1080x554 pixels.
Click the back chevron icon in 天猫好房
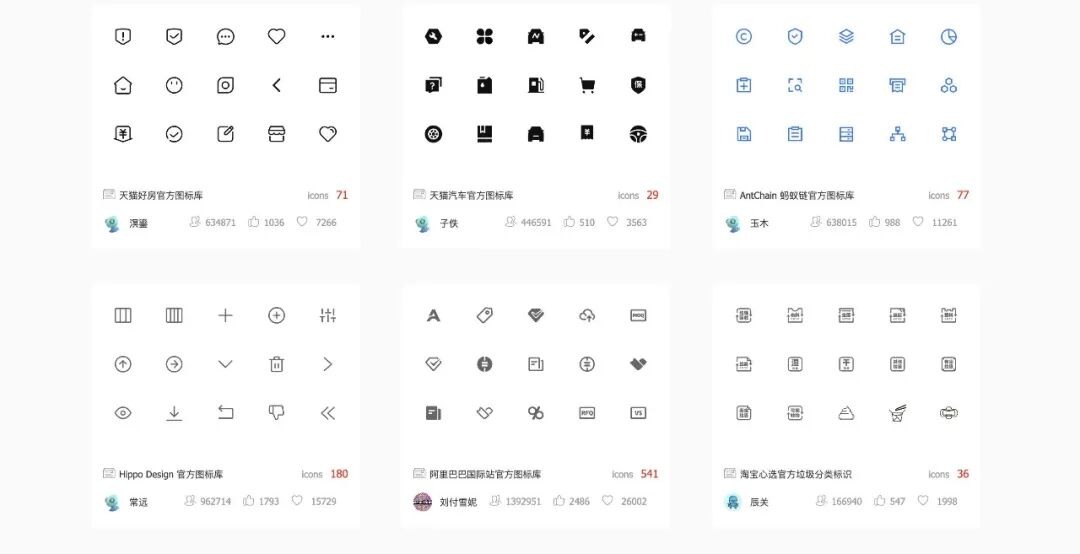[276, 85]
